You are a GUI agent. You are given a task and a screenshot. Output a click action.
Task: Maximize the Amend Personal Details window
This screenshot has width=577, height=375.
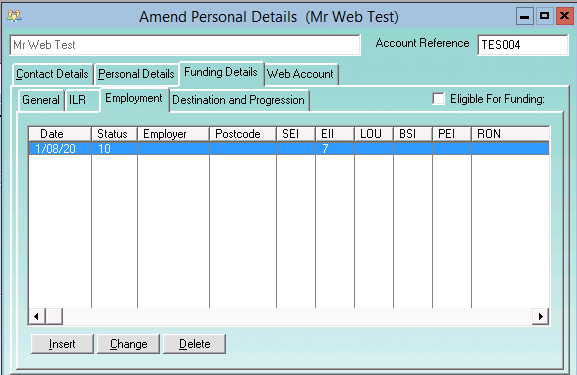coord(544,16)
